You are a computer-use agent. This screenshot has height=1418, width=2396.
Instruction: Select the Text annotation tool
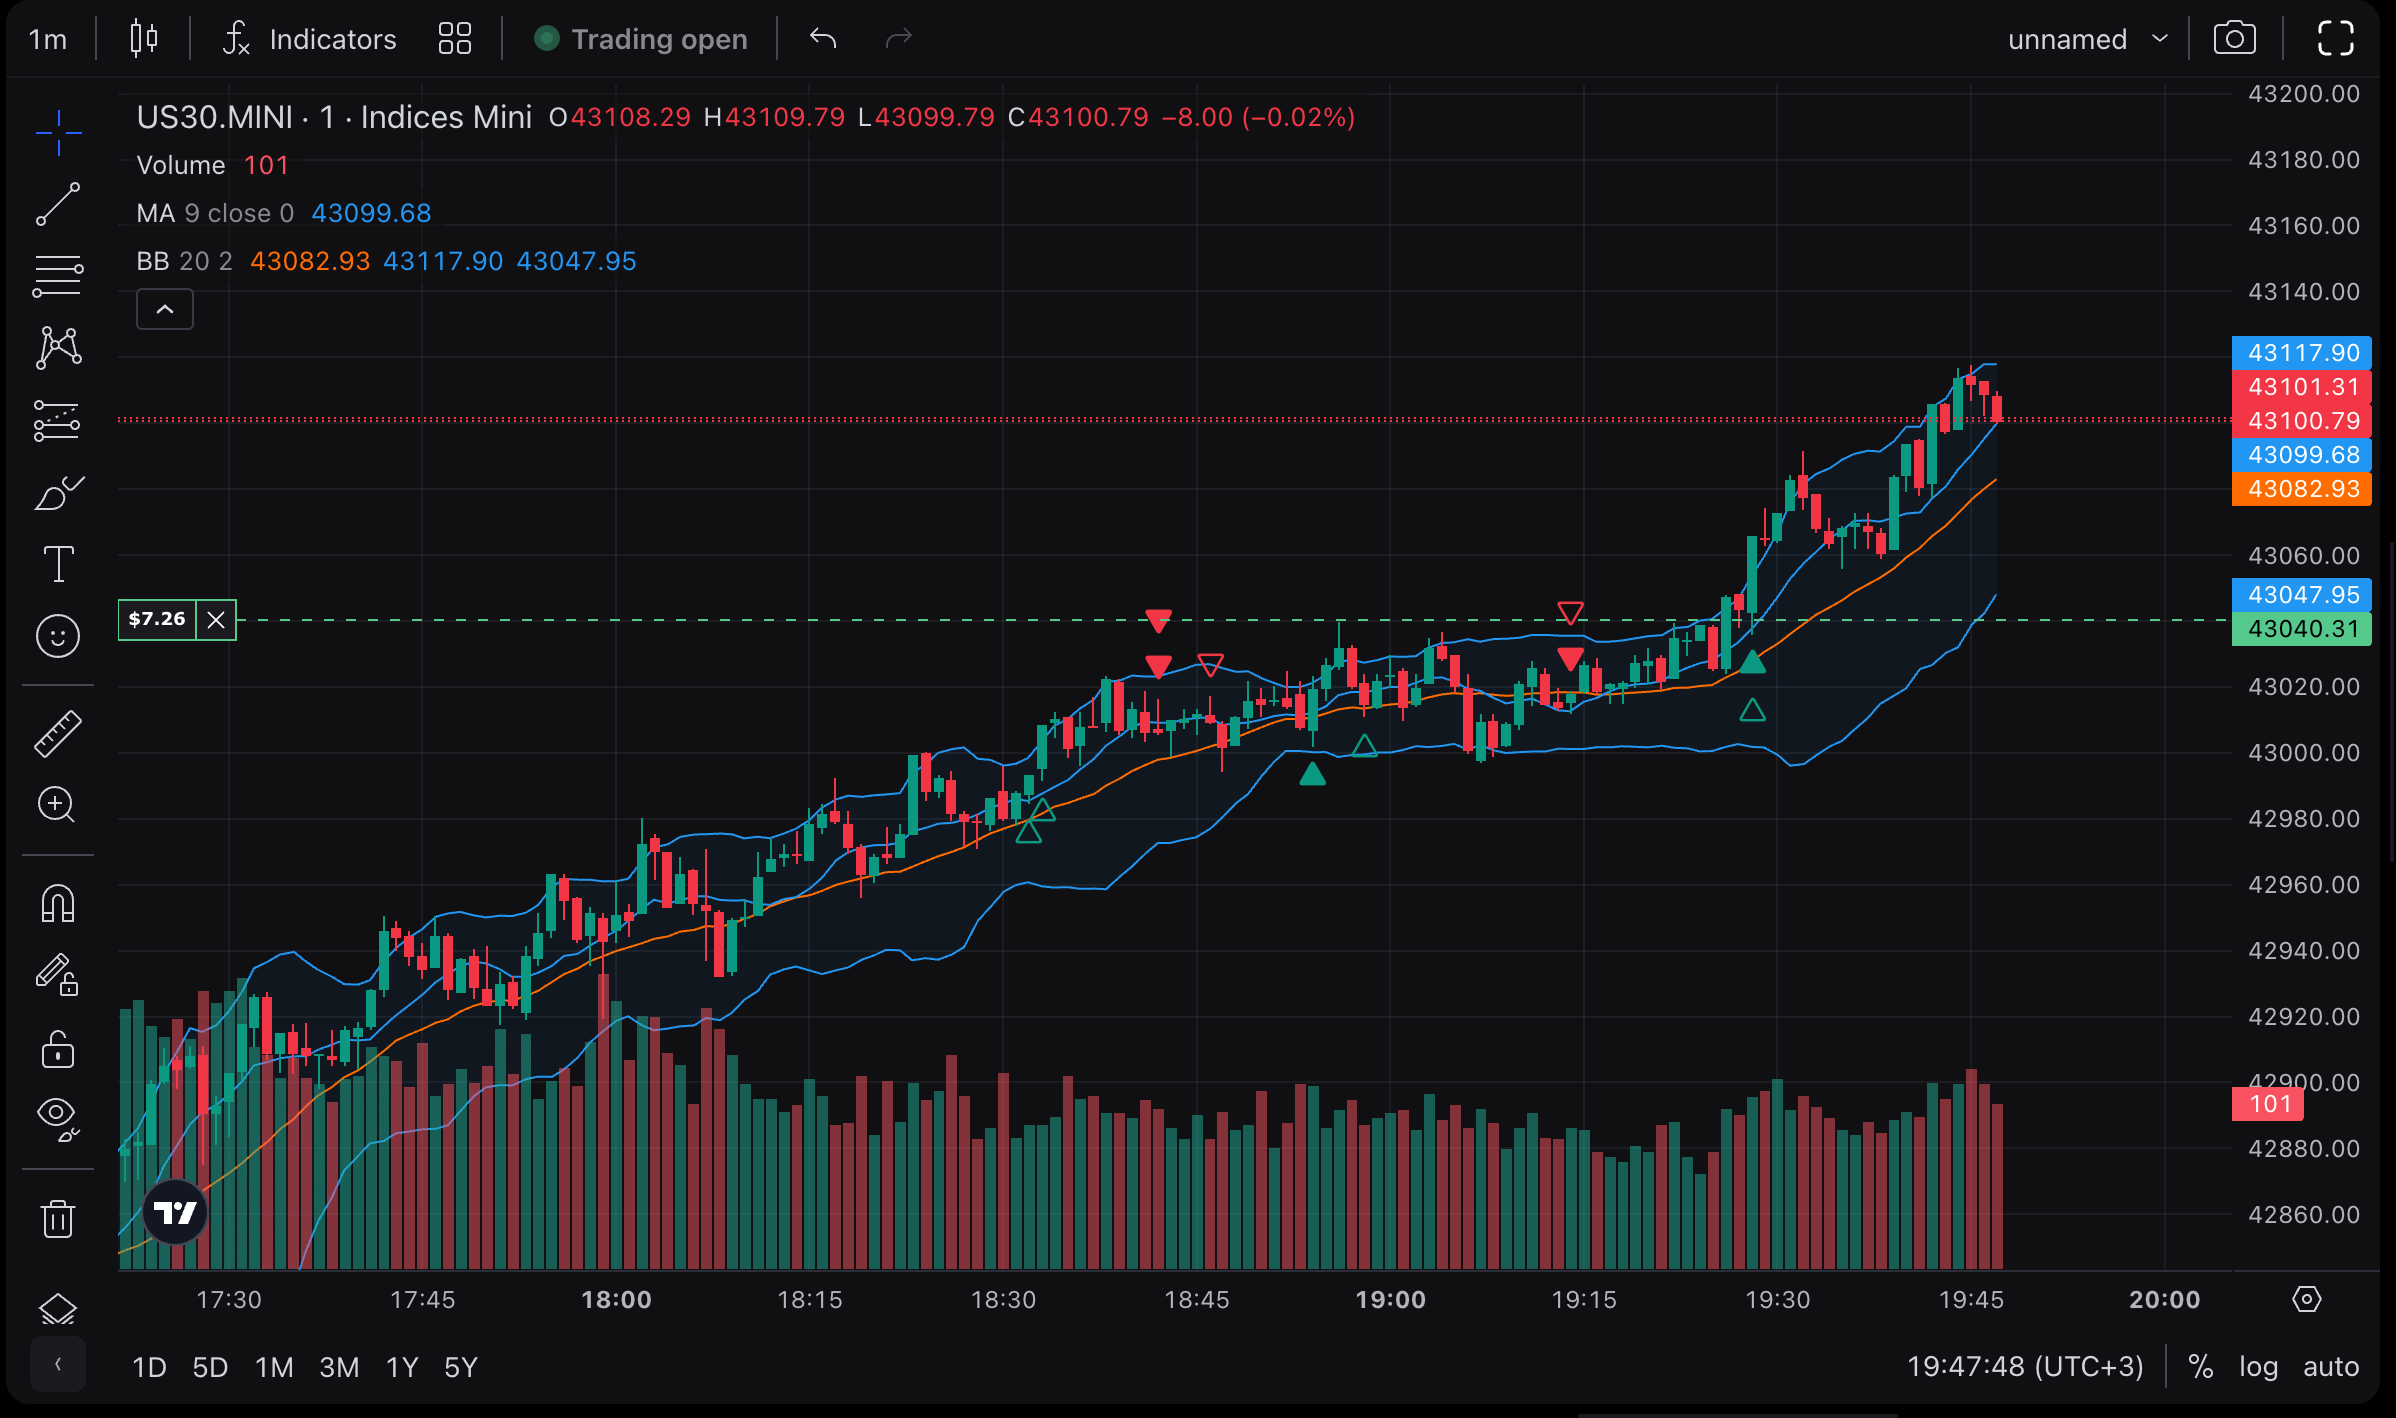[58, 564]
